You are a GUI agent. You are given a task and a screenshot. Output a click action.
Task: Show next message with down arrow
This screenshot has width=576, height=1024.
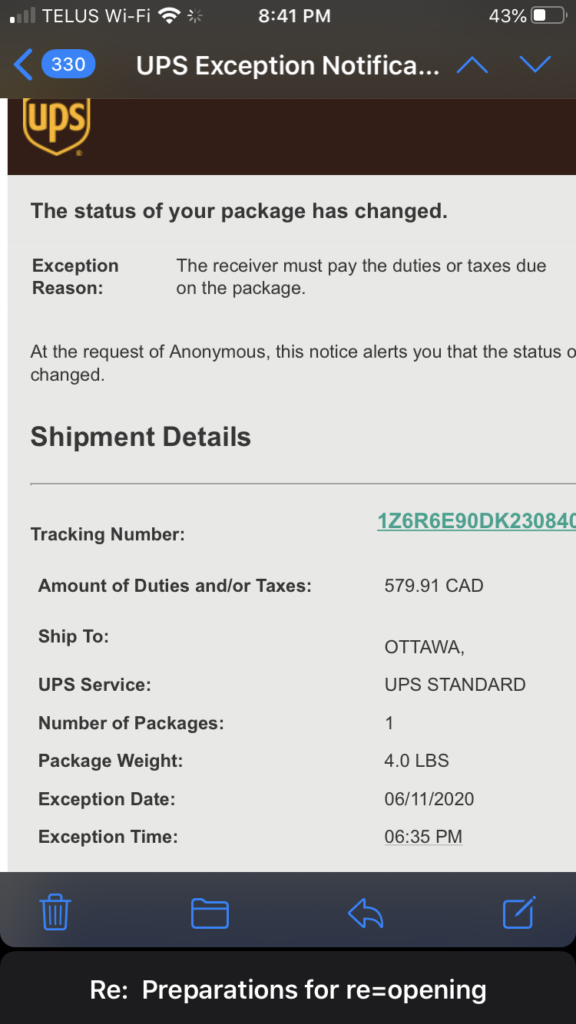pyautogui.click(x=536, y=65)
